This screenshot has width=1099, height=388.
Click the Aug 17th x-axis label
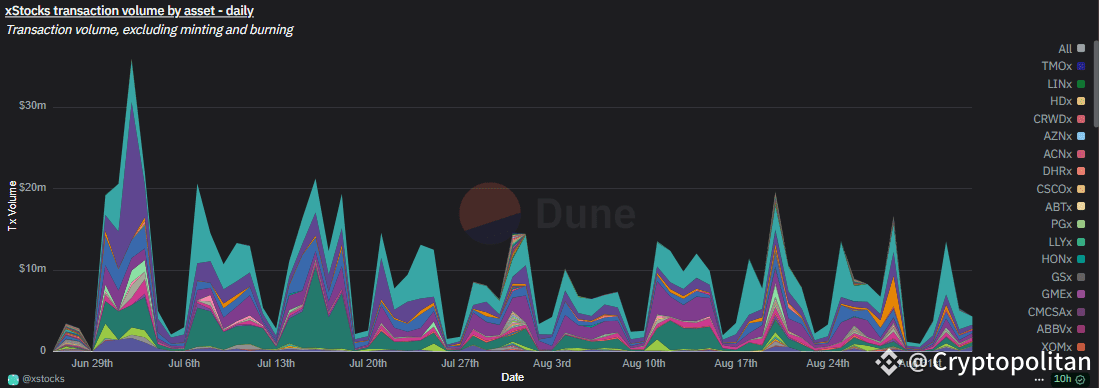pos(736,363)
